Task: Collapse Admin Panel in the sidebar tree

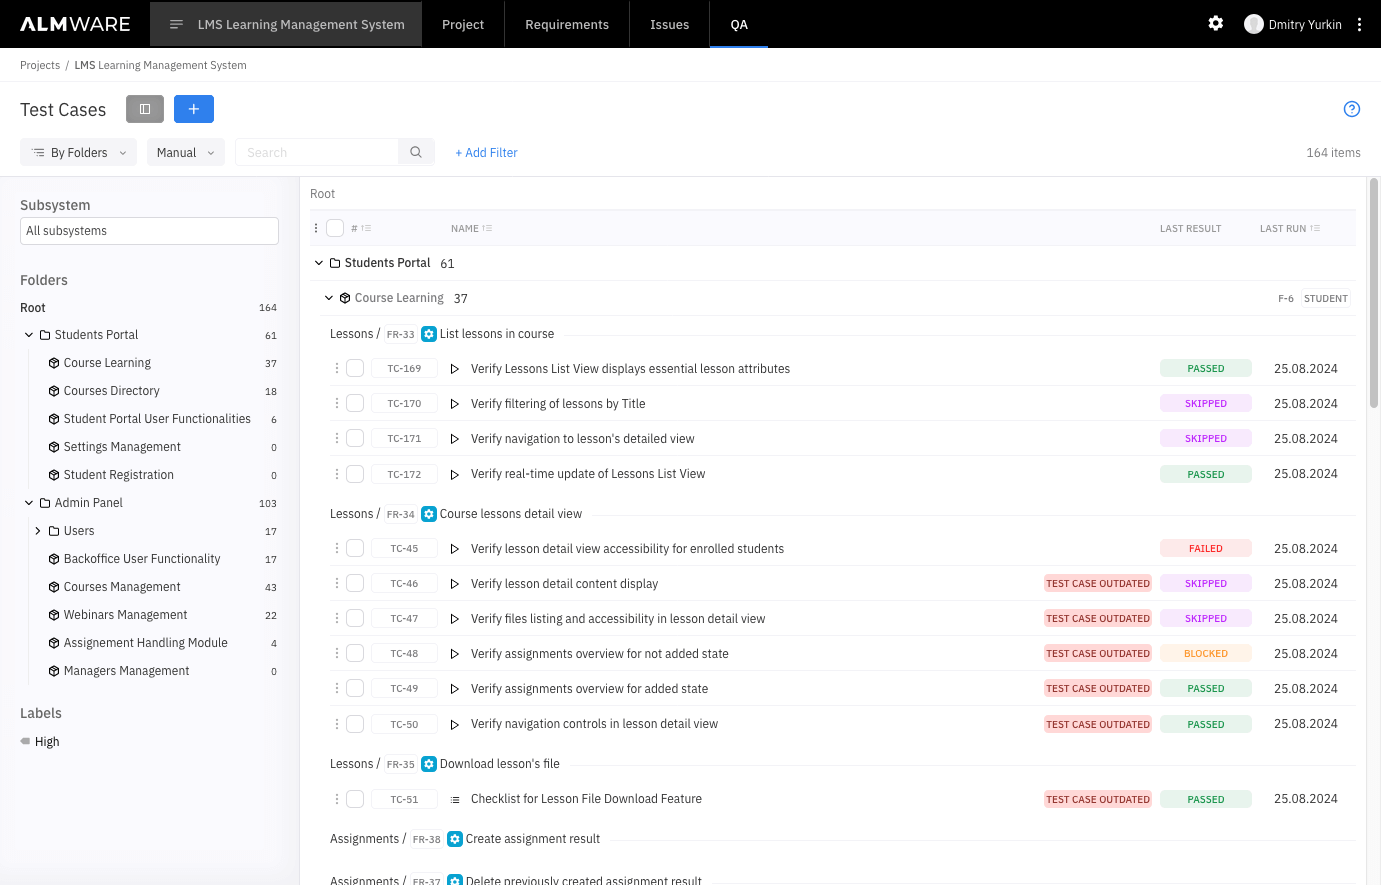Action: [x=29, y=503]
